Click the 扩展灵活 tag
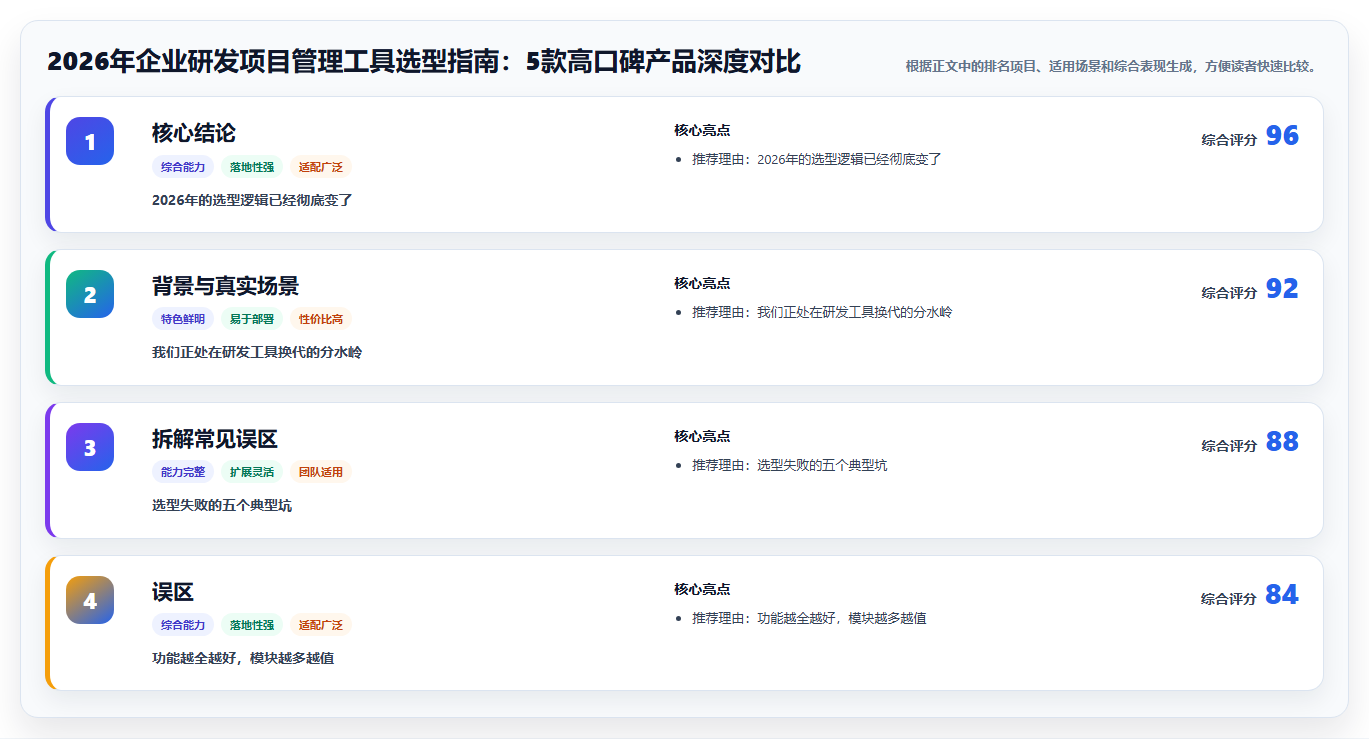The width and height of the screenshot is (1369, 739). pos(252,472)
